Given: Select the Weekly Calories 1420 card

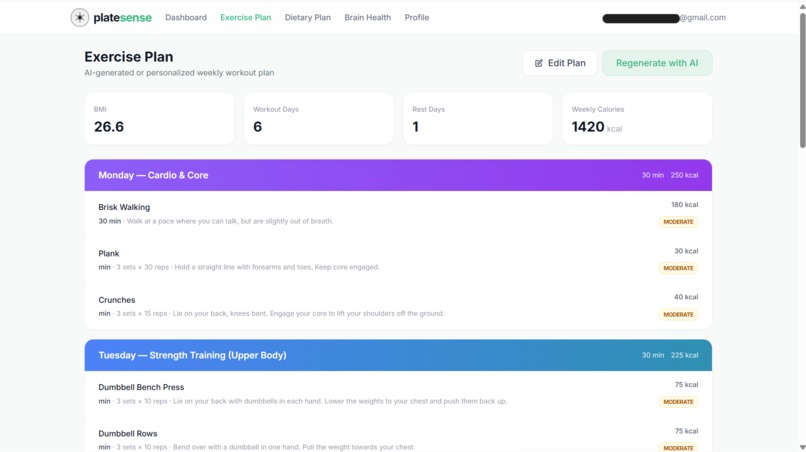Looking at the screenshot, I should tap(637, 119).
